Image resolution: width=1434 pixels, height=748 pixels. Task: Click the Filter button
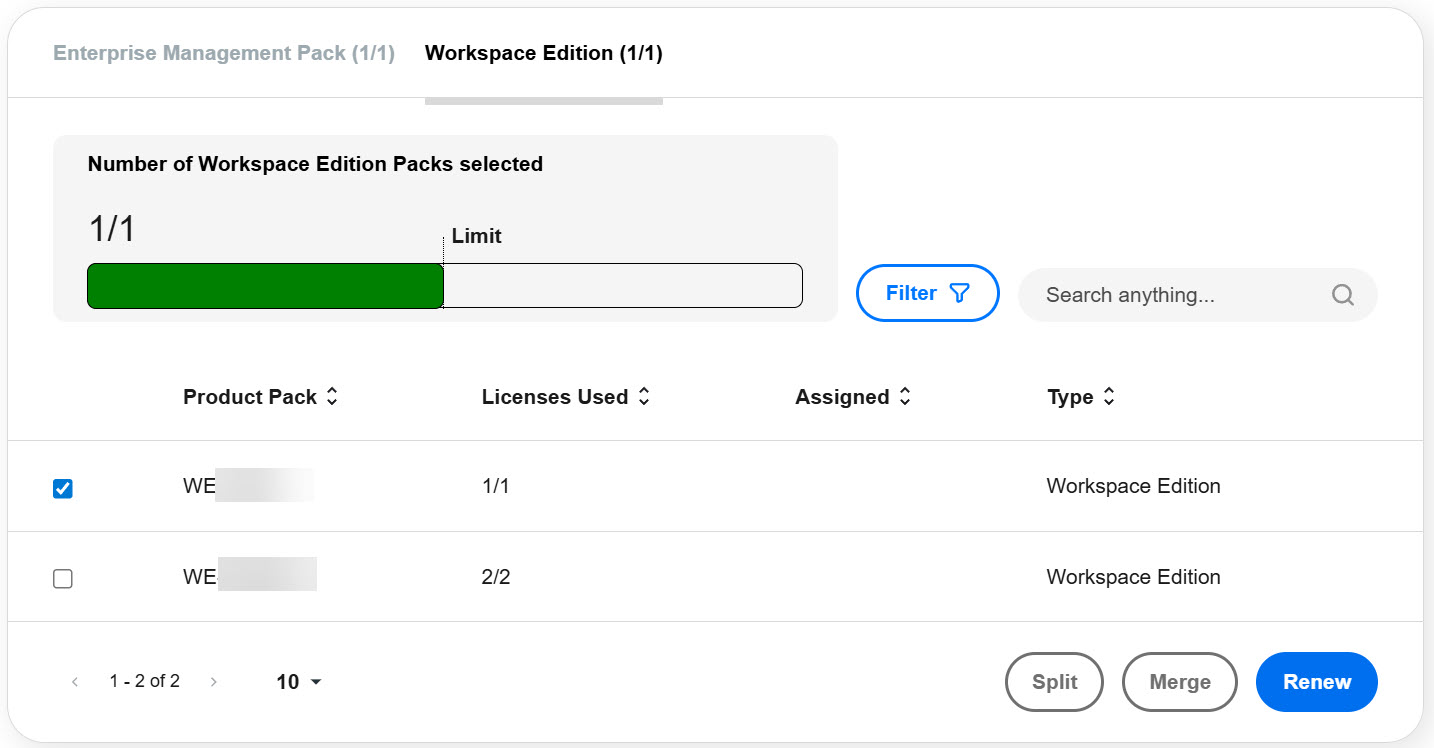[927, 293]
